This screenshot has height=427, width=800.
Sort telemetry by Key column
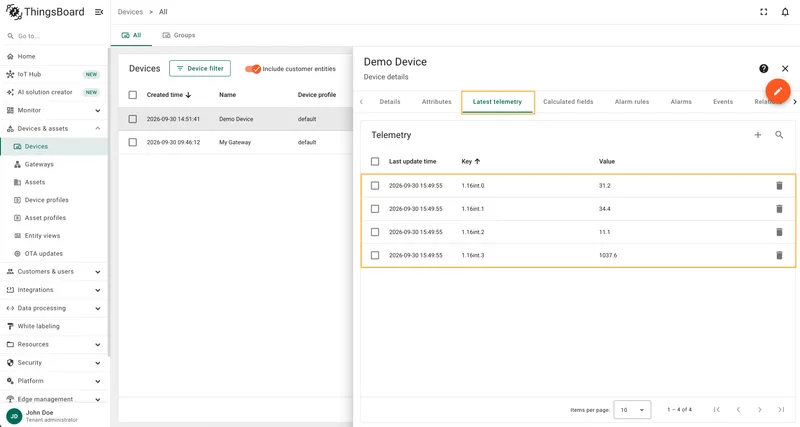tap(470, 161)
